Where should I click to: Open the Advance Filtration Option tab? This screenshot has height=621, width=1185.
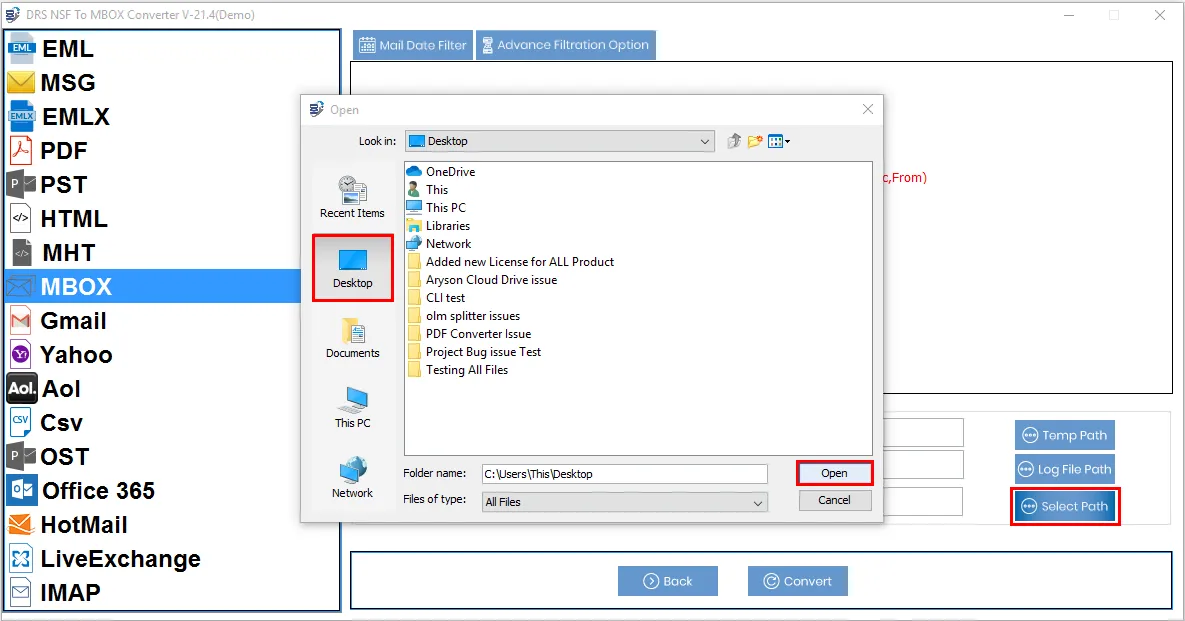[x=565, y=45]
